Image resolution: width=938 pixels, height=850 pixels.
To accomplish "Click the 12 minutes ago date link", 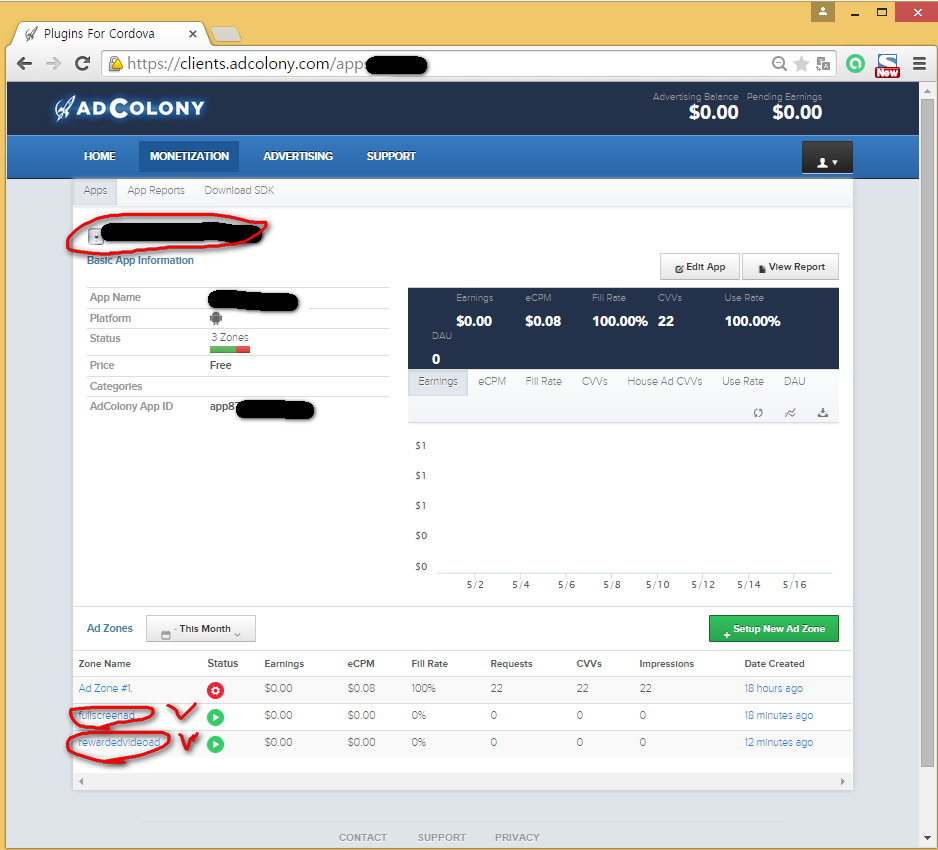I will [778, 742].
